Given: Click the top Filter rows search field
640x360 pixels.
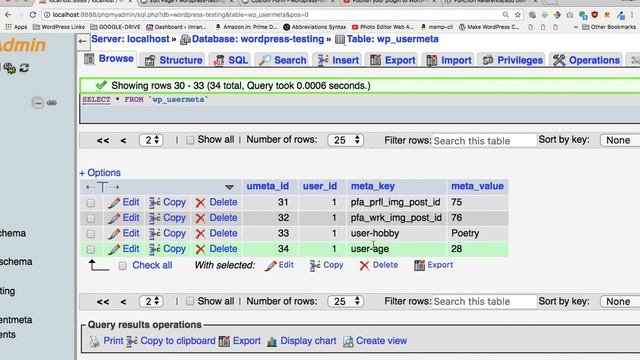Looking at the screenshot, I should pyautogui.click(x=484, y=140).
